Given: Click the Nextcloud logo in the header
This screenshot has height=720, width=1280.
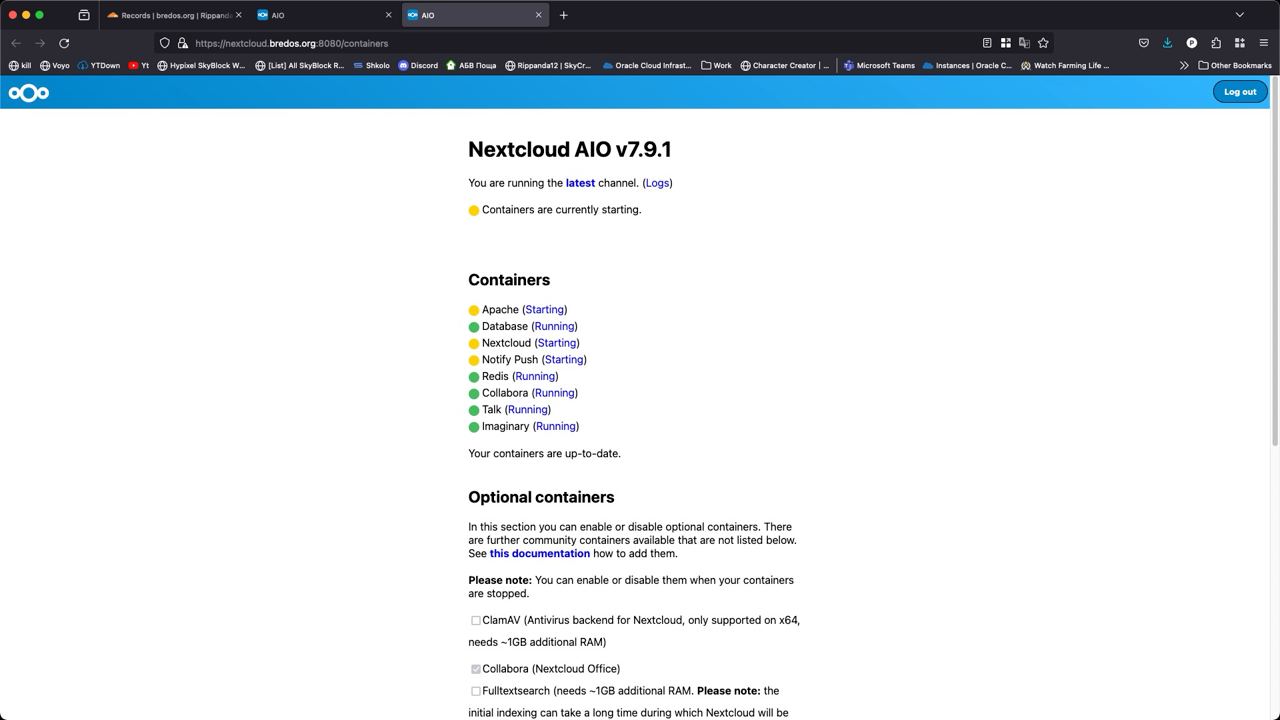Looking at the screenshot, I should click(29, 93).
